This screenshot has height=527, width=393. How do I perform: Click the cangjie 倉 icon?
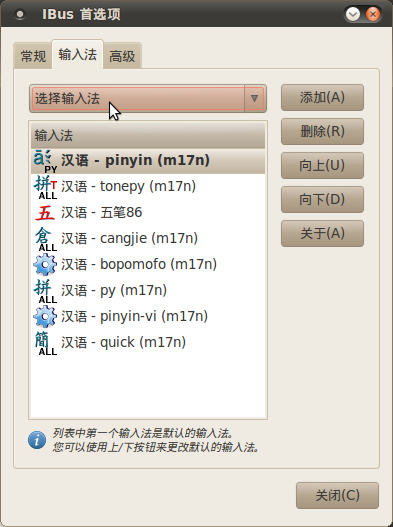tap(45, 239)
